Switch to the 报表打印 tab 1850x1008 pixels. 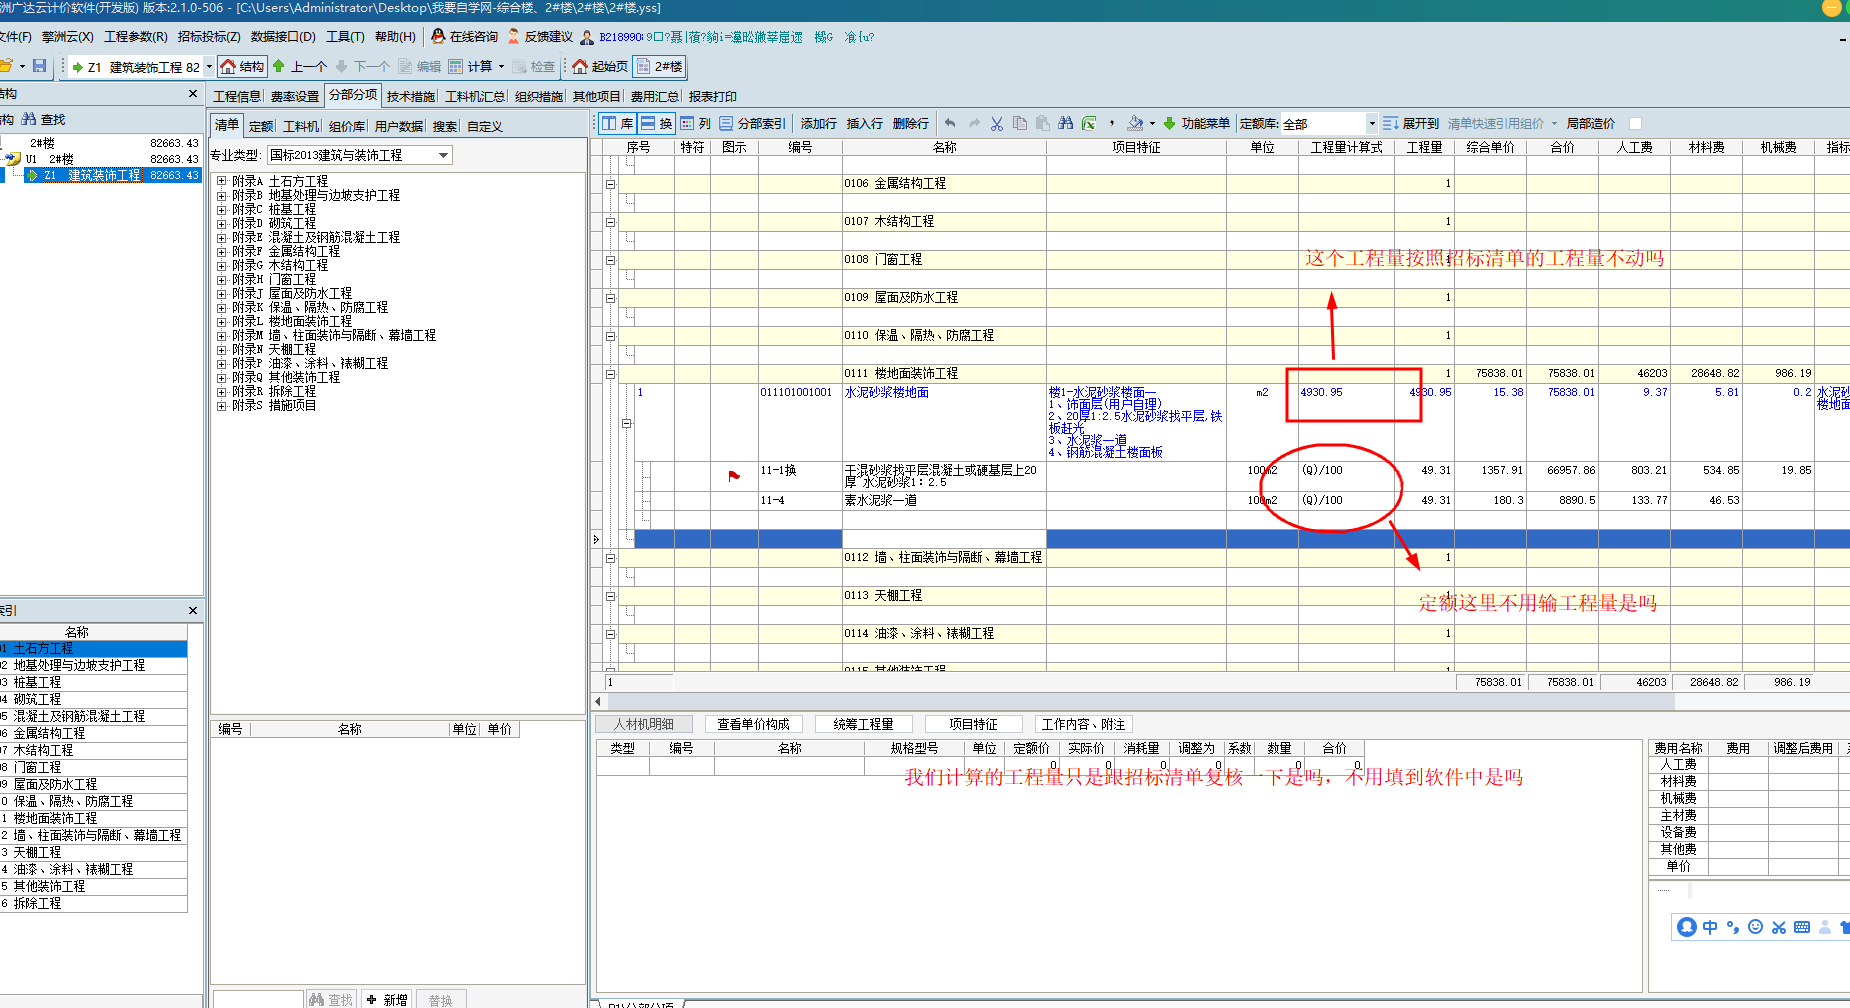712,97
